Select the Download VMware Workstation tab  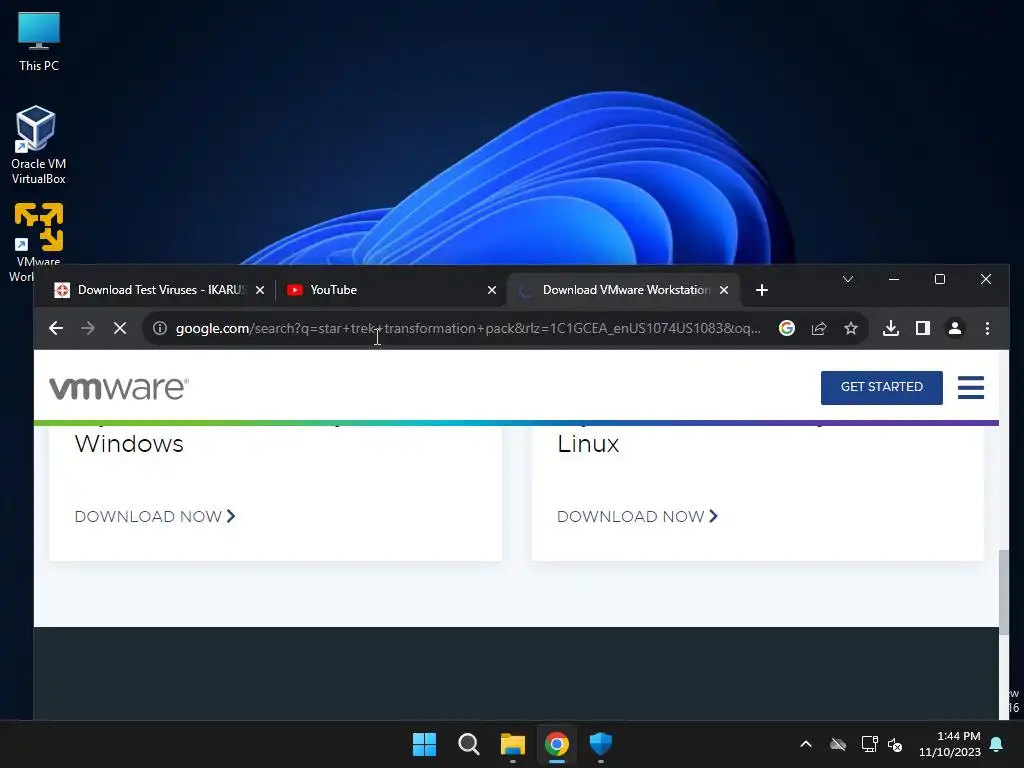point(624,290)
